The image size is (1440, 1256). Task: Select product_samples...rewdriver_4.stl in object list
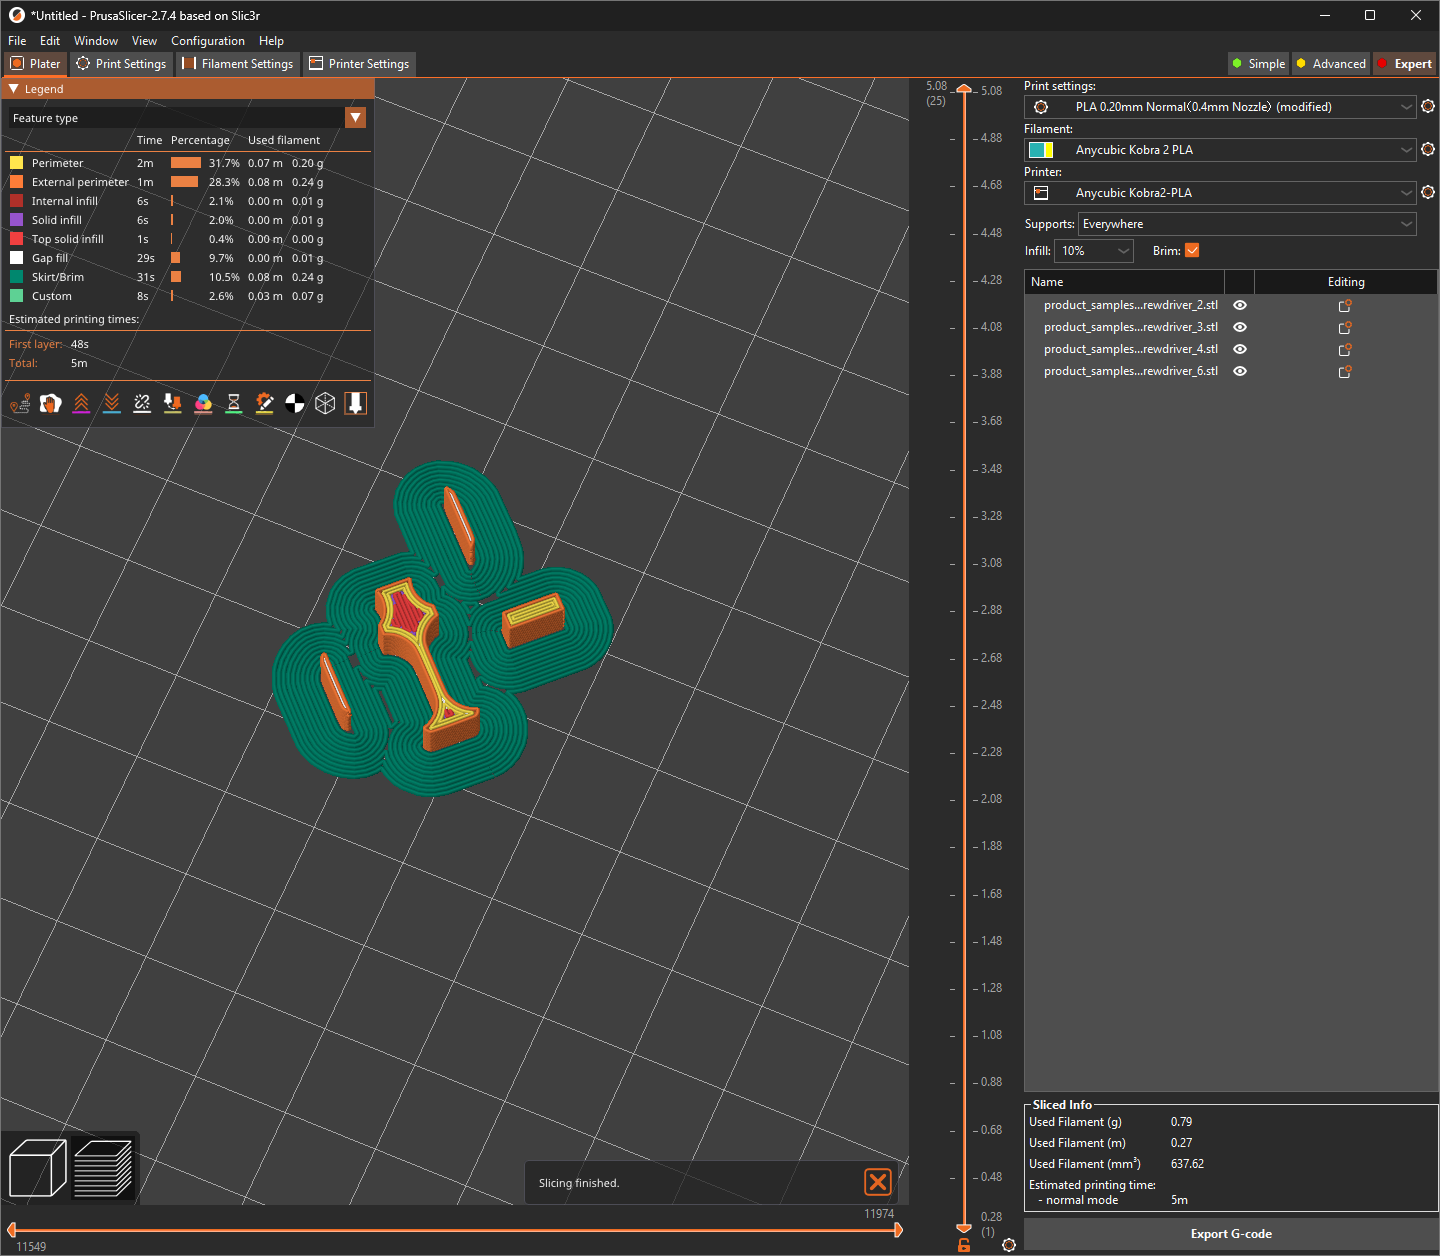click(x=1130, y=349)
